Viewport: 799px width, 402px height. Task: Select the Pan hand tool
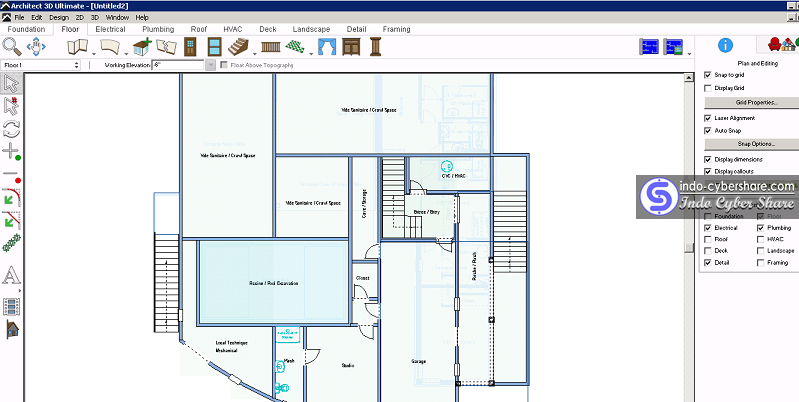[x=36, y=47]
